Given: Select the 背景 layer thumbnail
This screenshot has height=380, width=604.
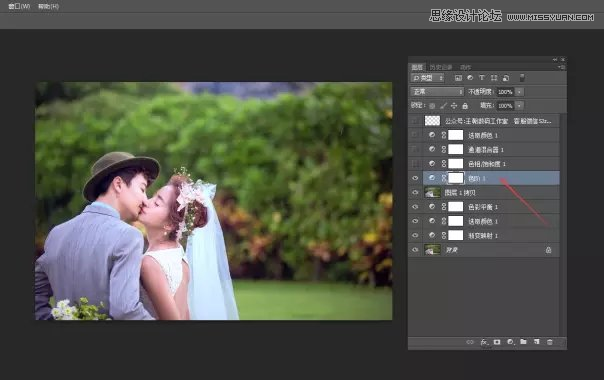Looking at the screenshot, I should click(432, 250).
